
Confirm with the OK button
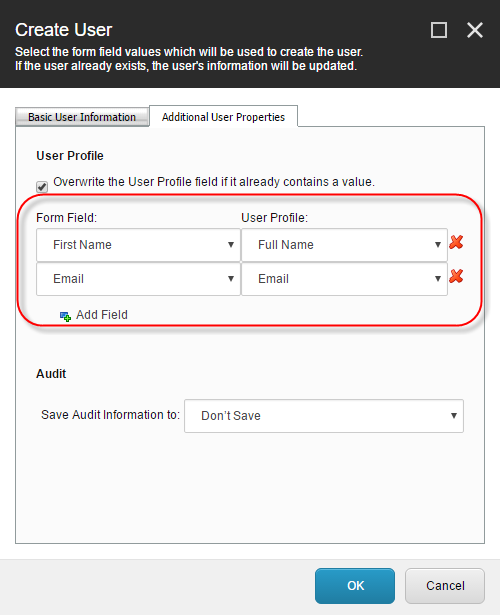[355, 586]
